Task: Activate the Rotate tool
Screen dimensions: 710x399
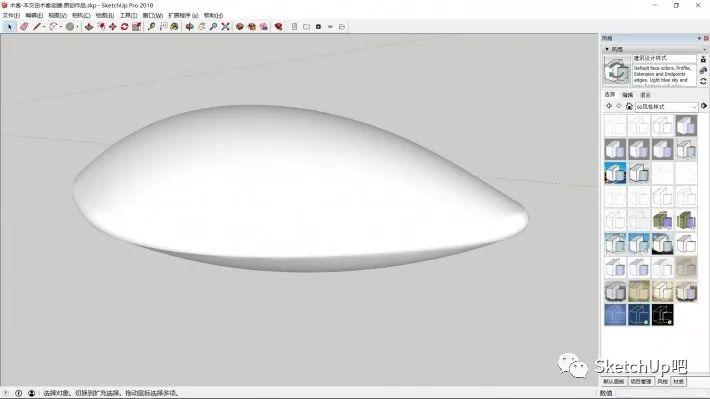Action: [x=125, y=27]
